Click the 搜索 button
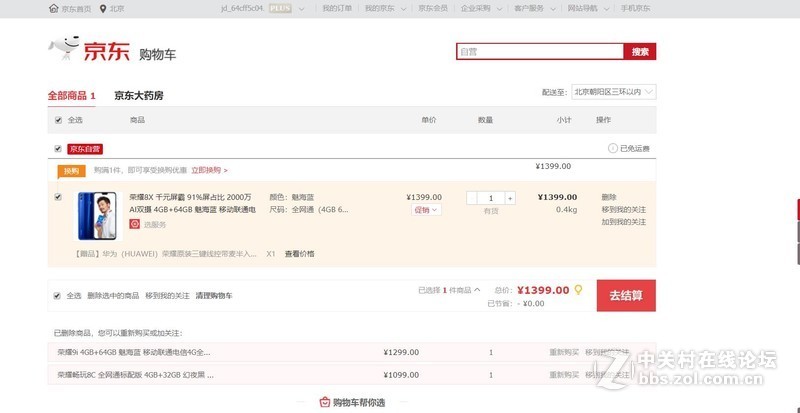This screenshot has height=413, width=800. click(640, 52)
